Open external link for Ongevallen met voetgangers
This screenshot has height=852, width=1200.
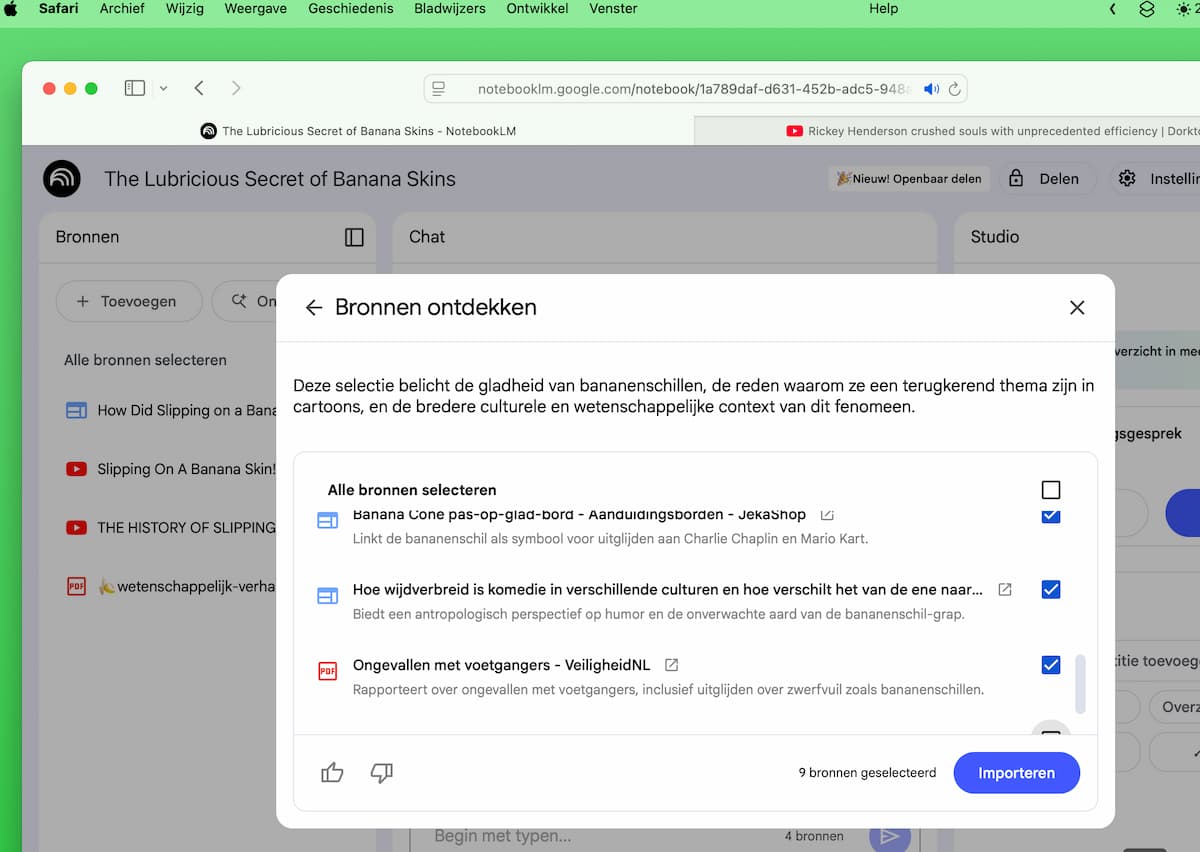click(672, 665)
